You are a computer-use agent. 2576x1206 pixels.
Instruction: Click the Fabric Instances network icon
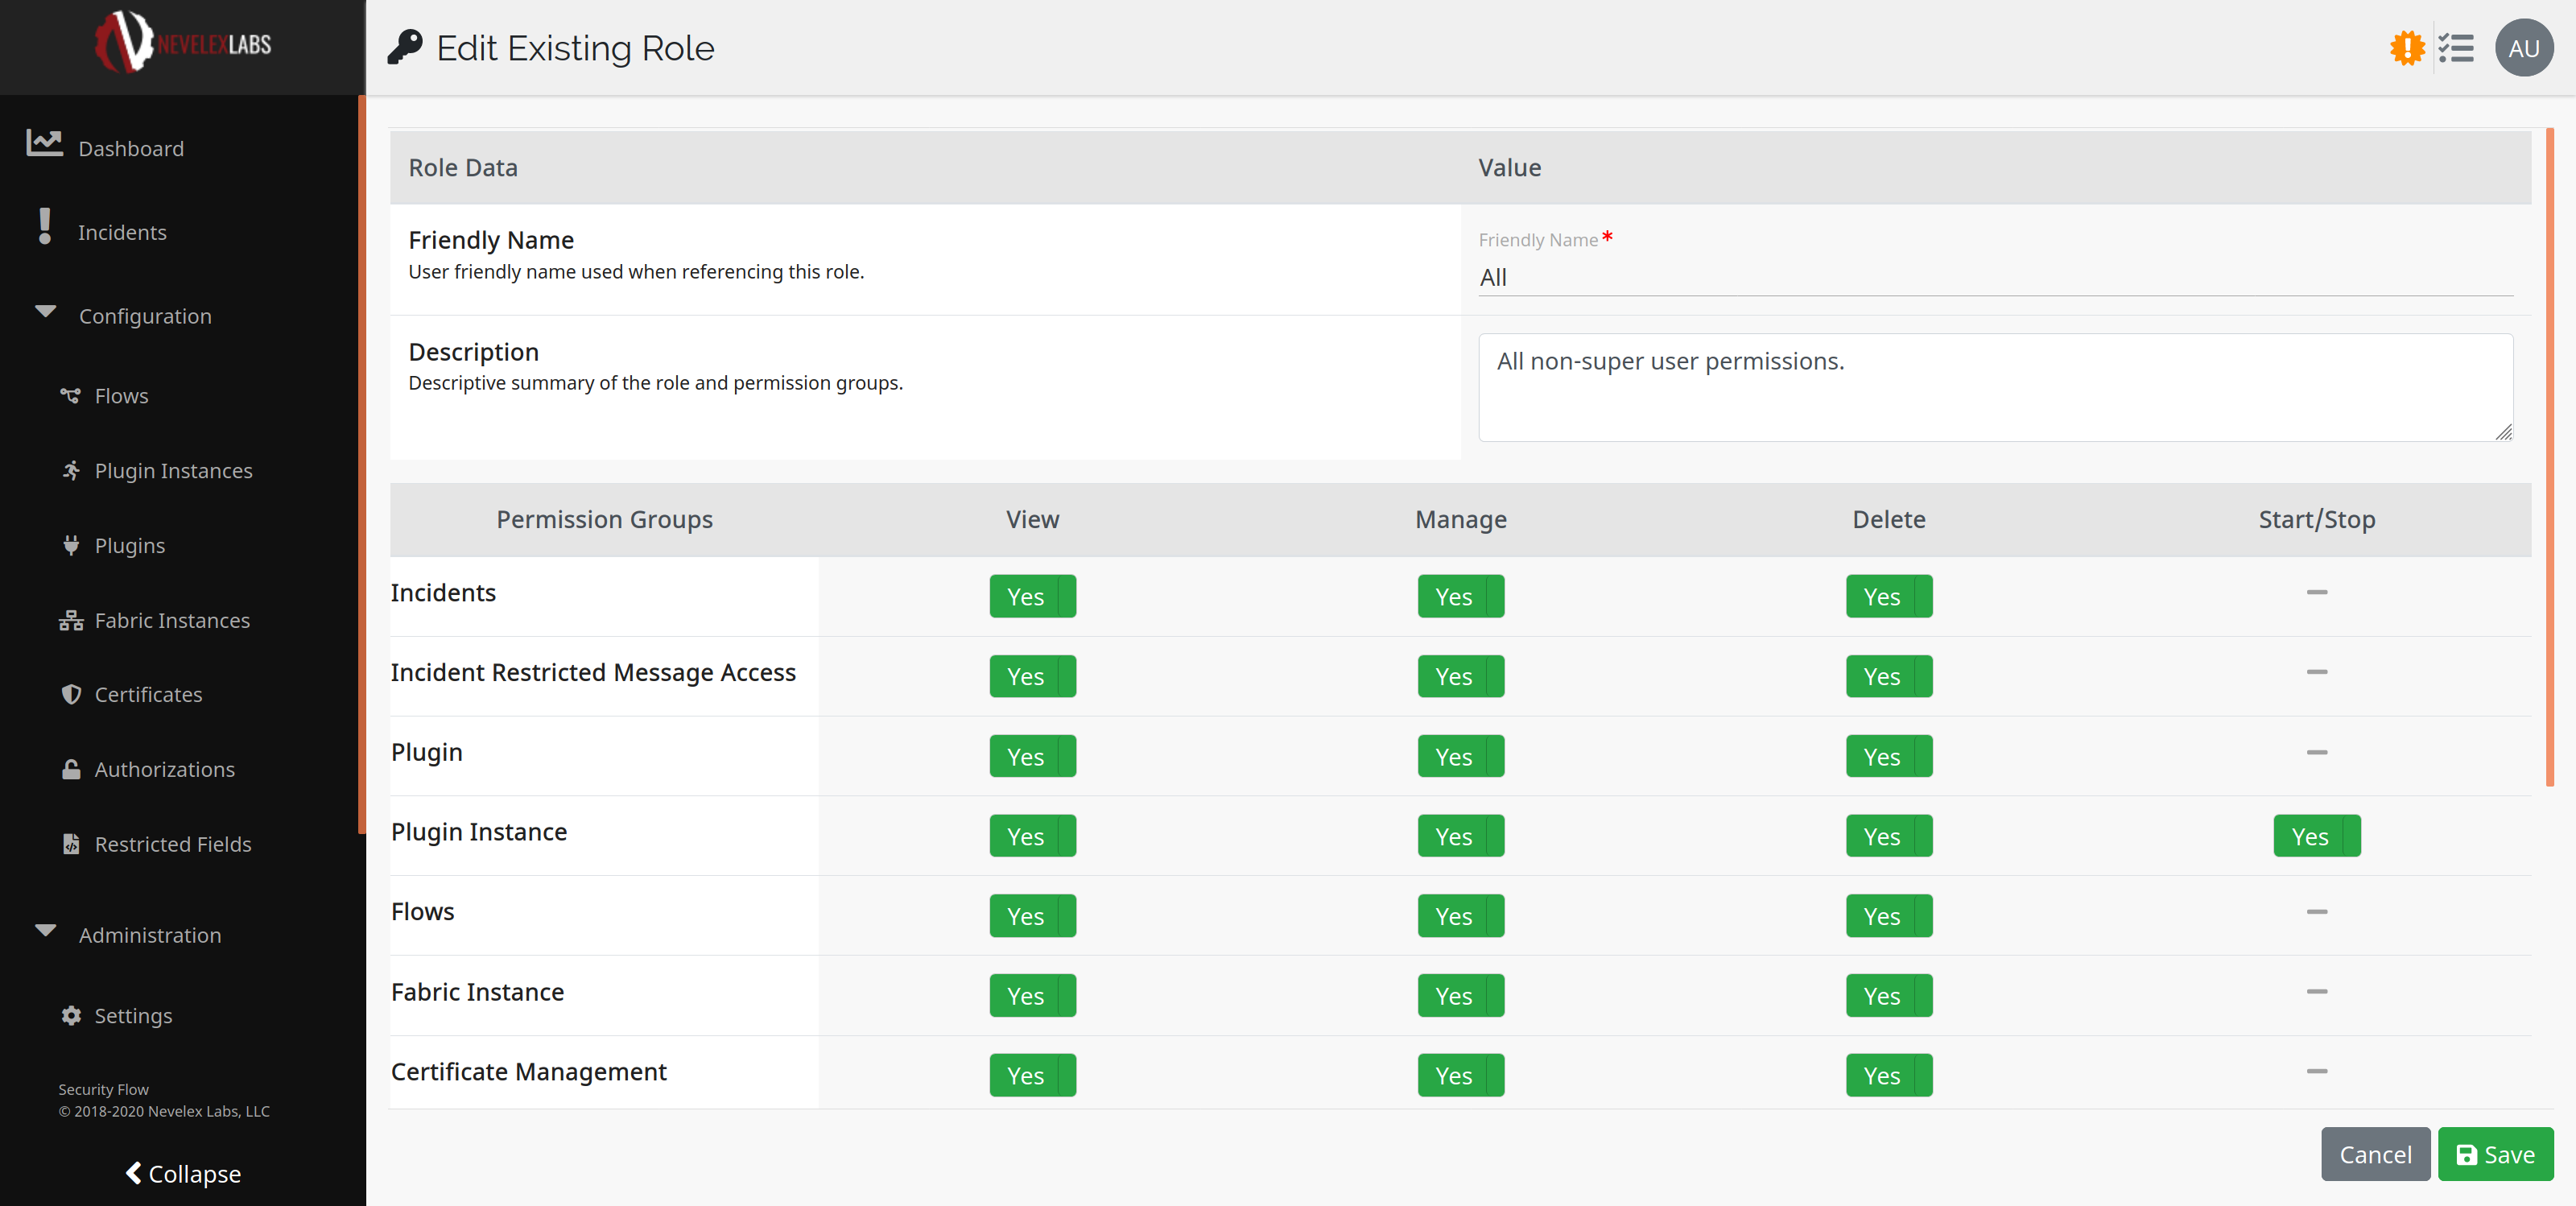(70, 621)
